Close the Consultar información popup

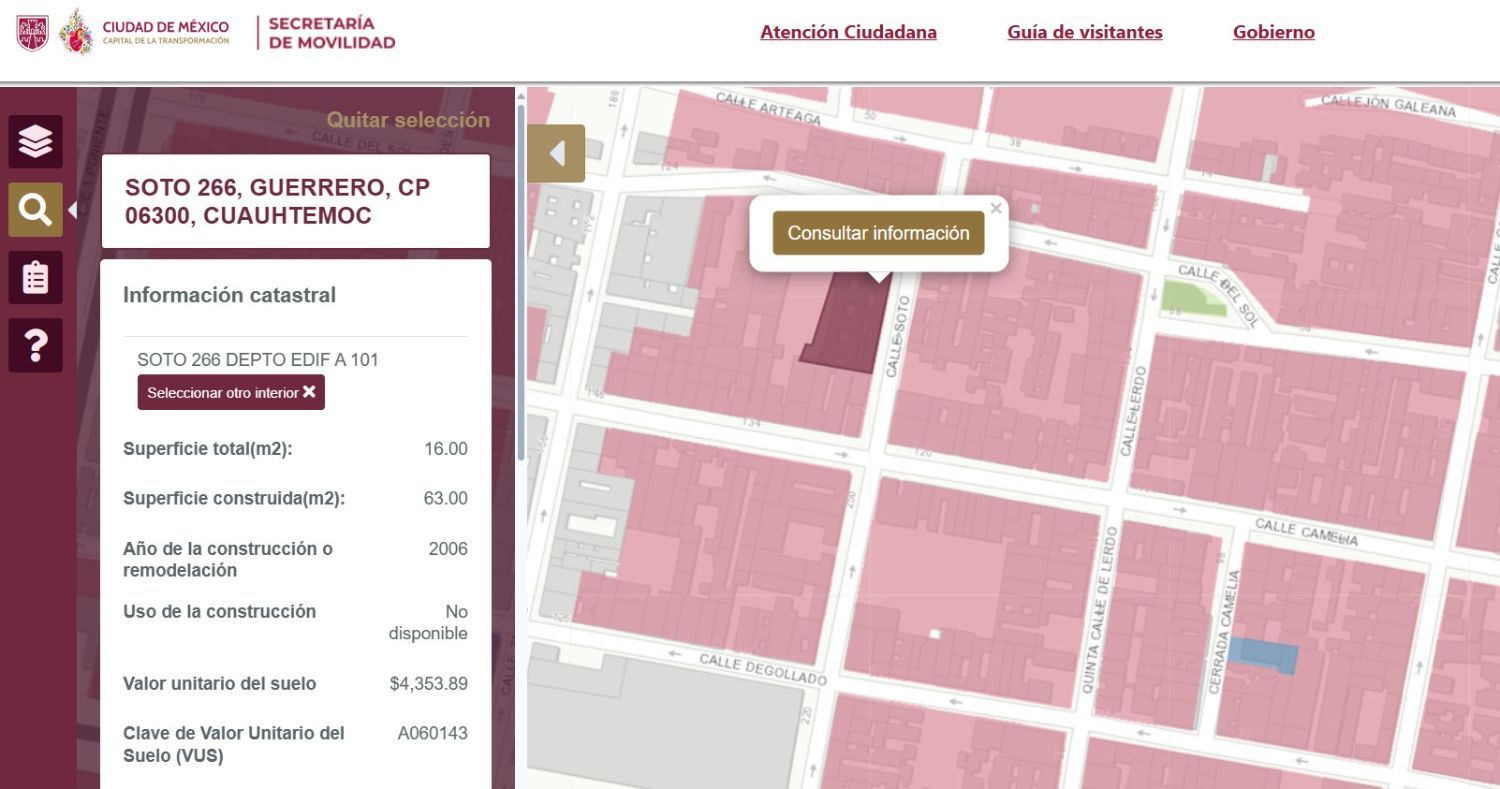[996, 208]
